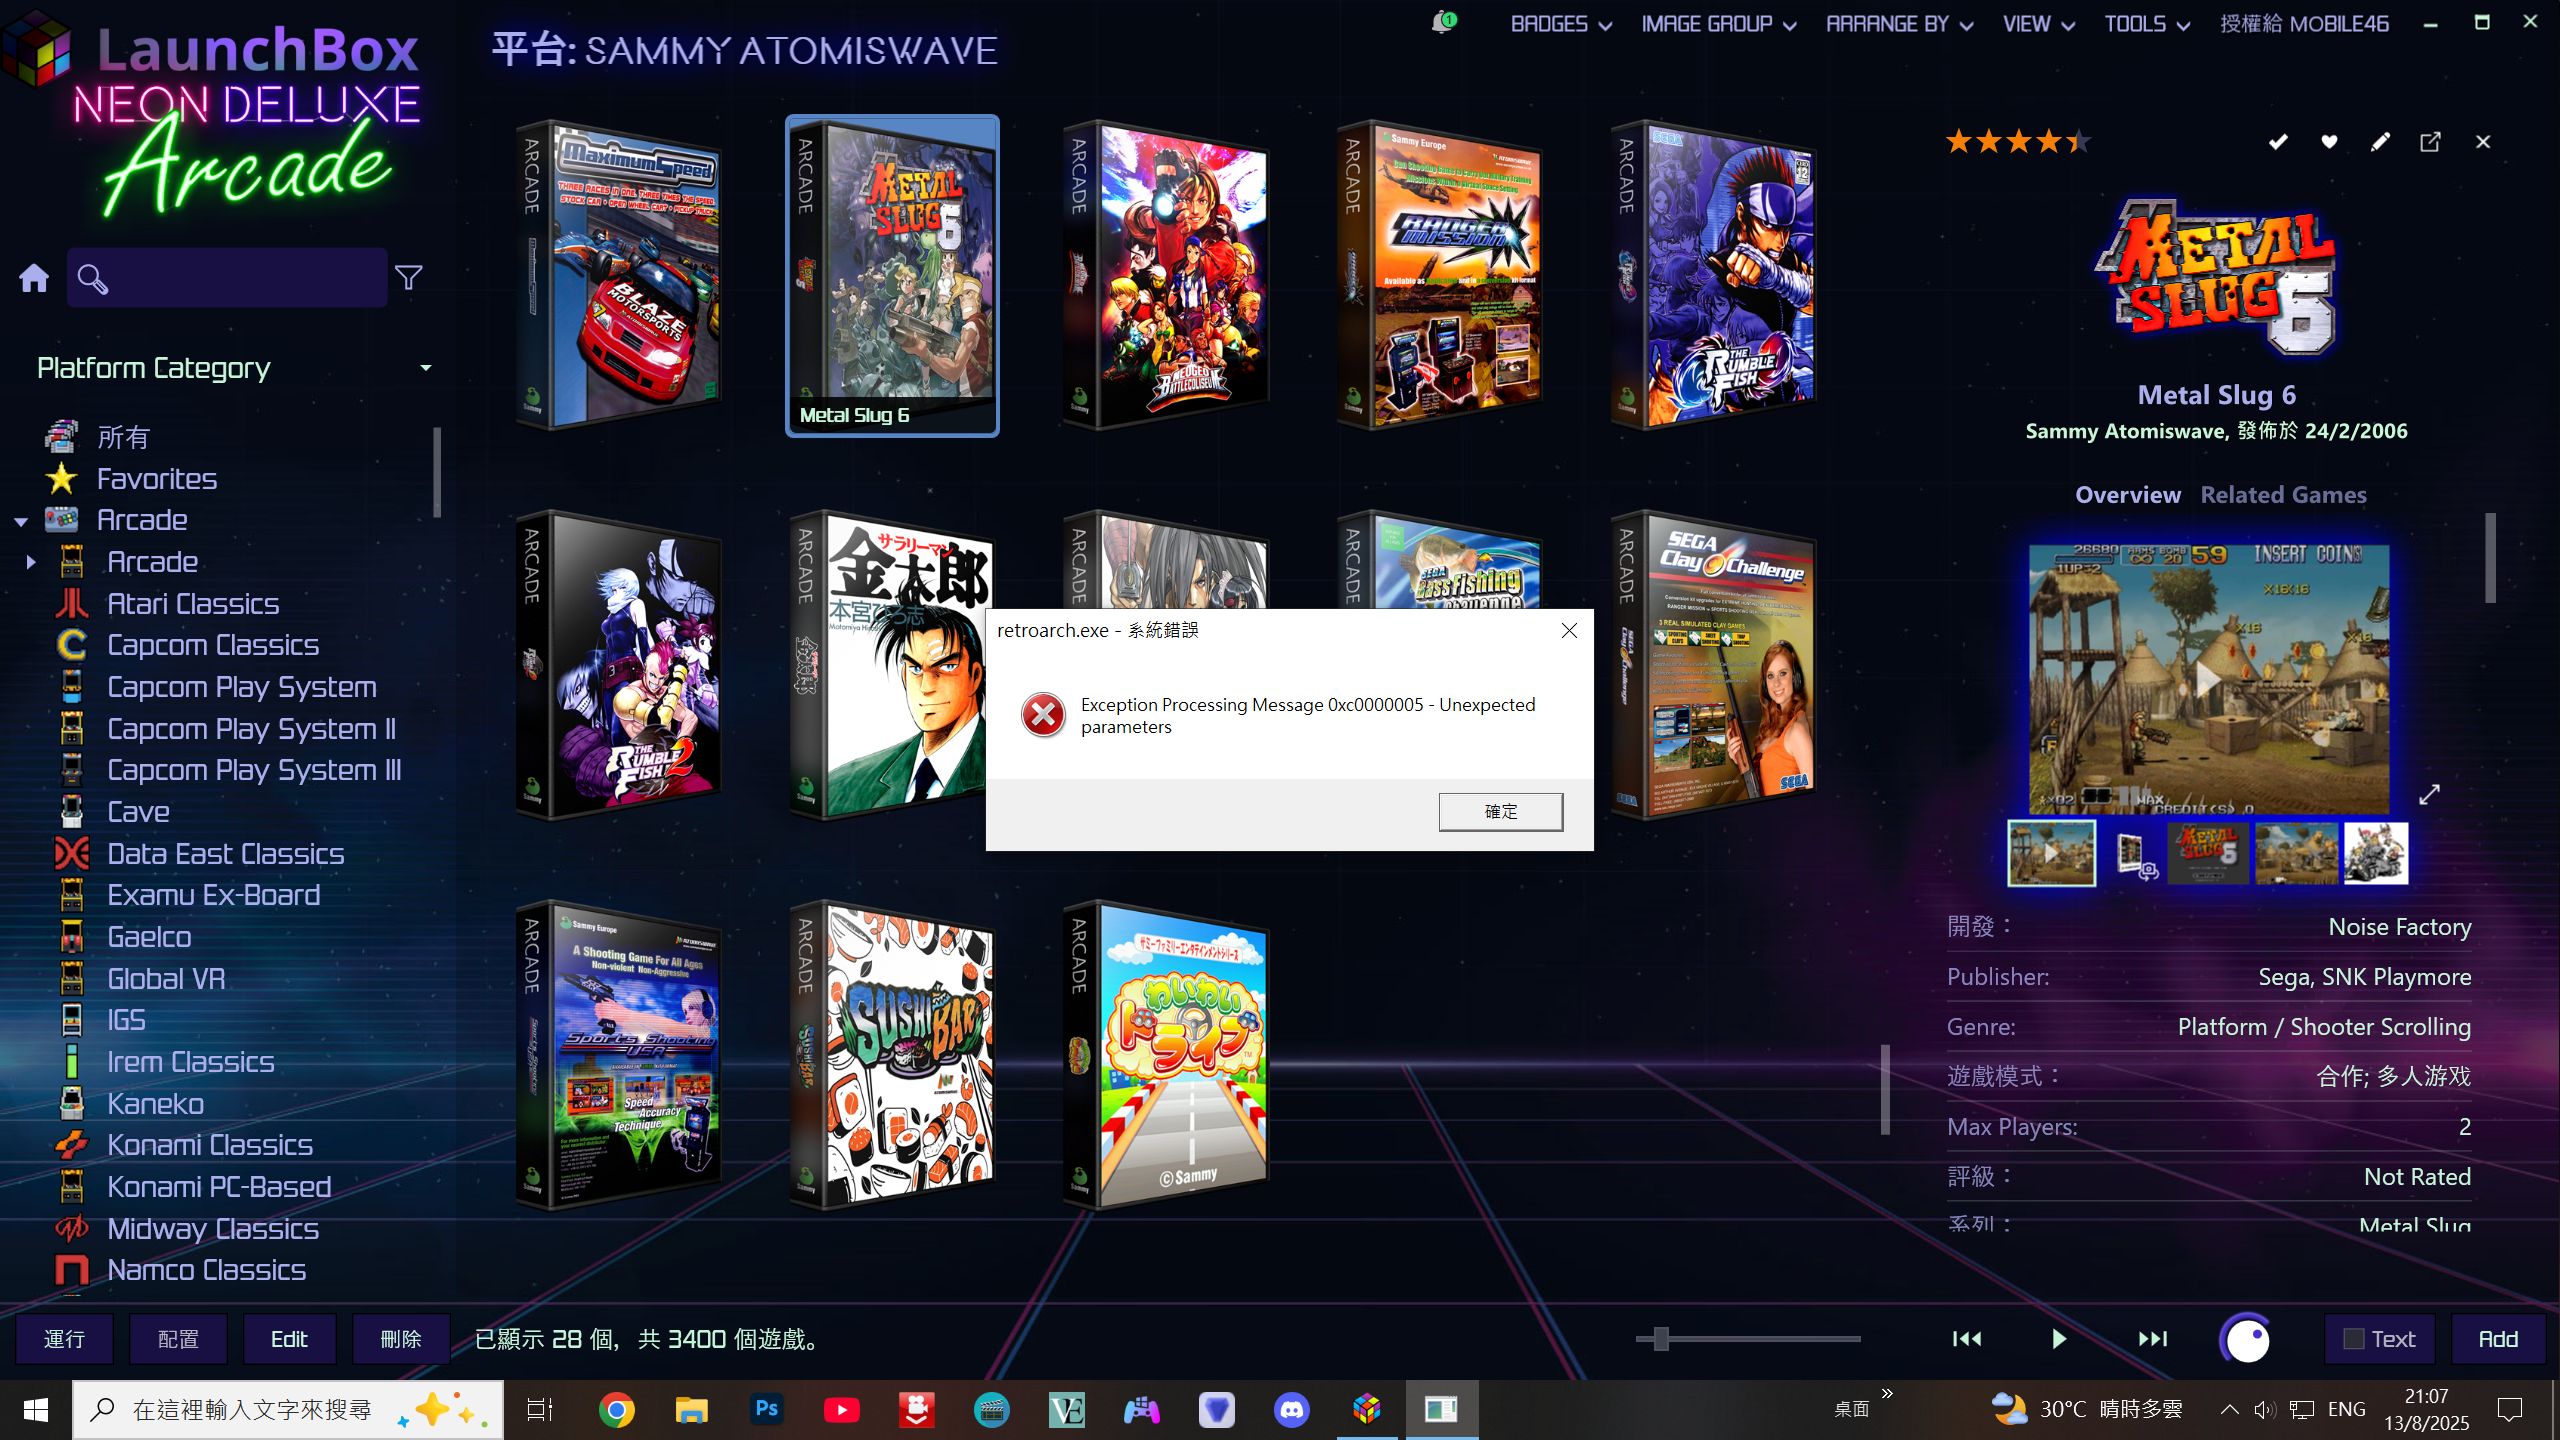This screenshot has width=2560, height=1440.
Task: Select the Metal Slug 6 game box
Action: pos(892,276)
